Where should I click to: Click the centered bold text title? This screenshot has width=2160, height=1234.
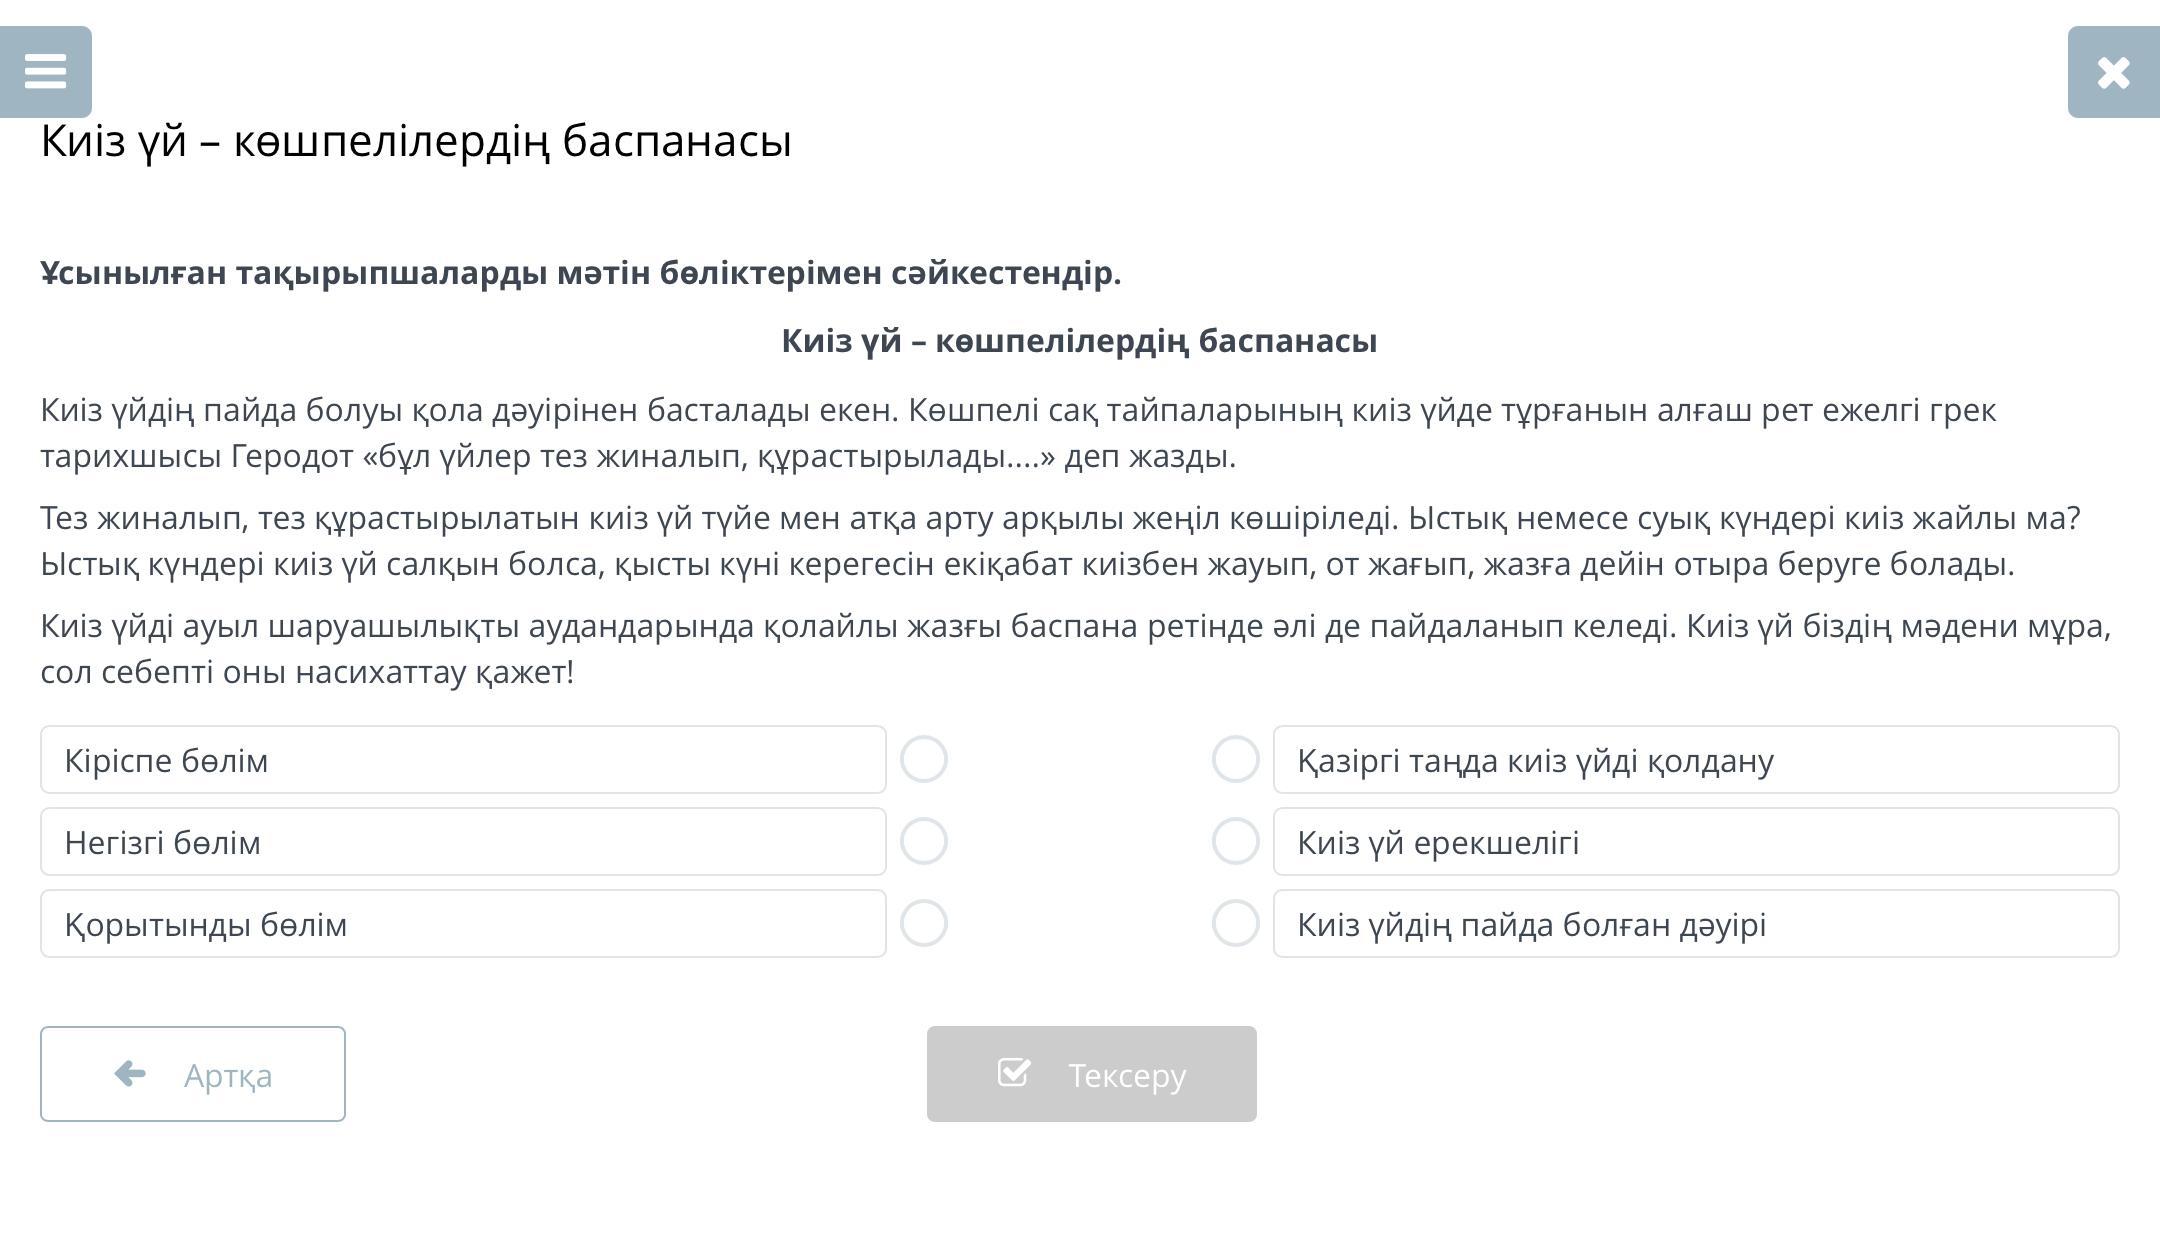pos(1079,341)
